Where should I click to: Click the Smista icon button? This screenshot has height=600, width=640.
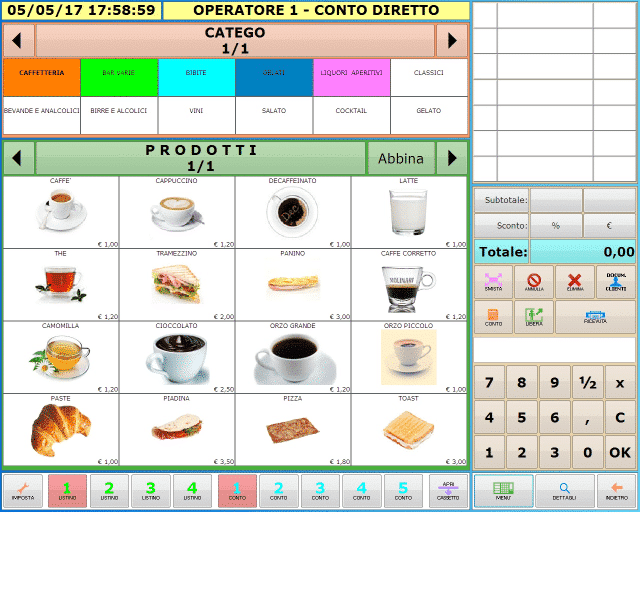point(493,282)
